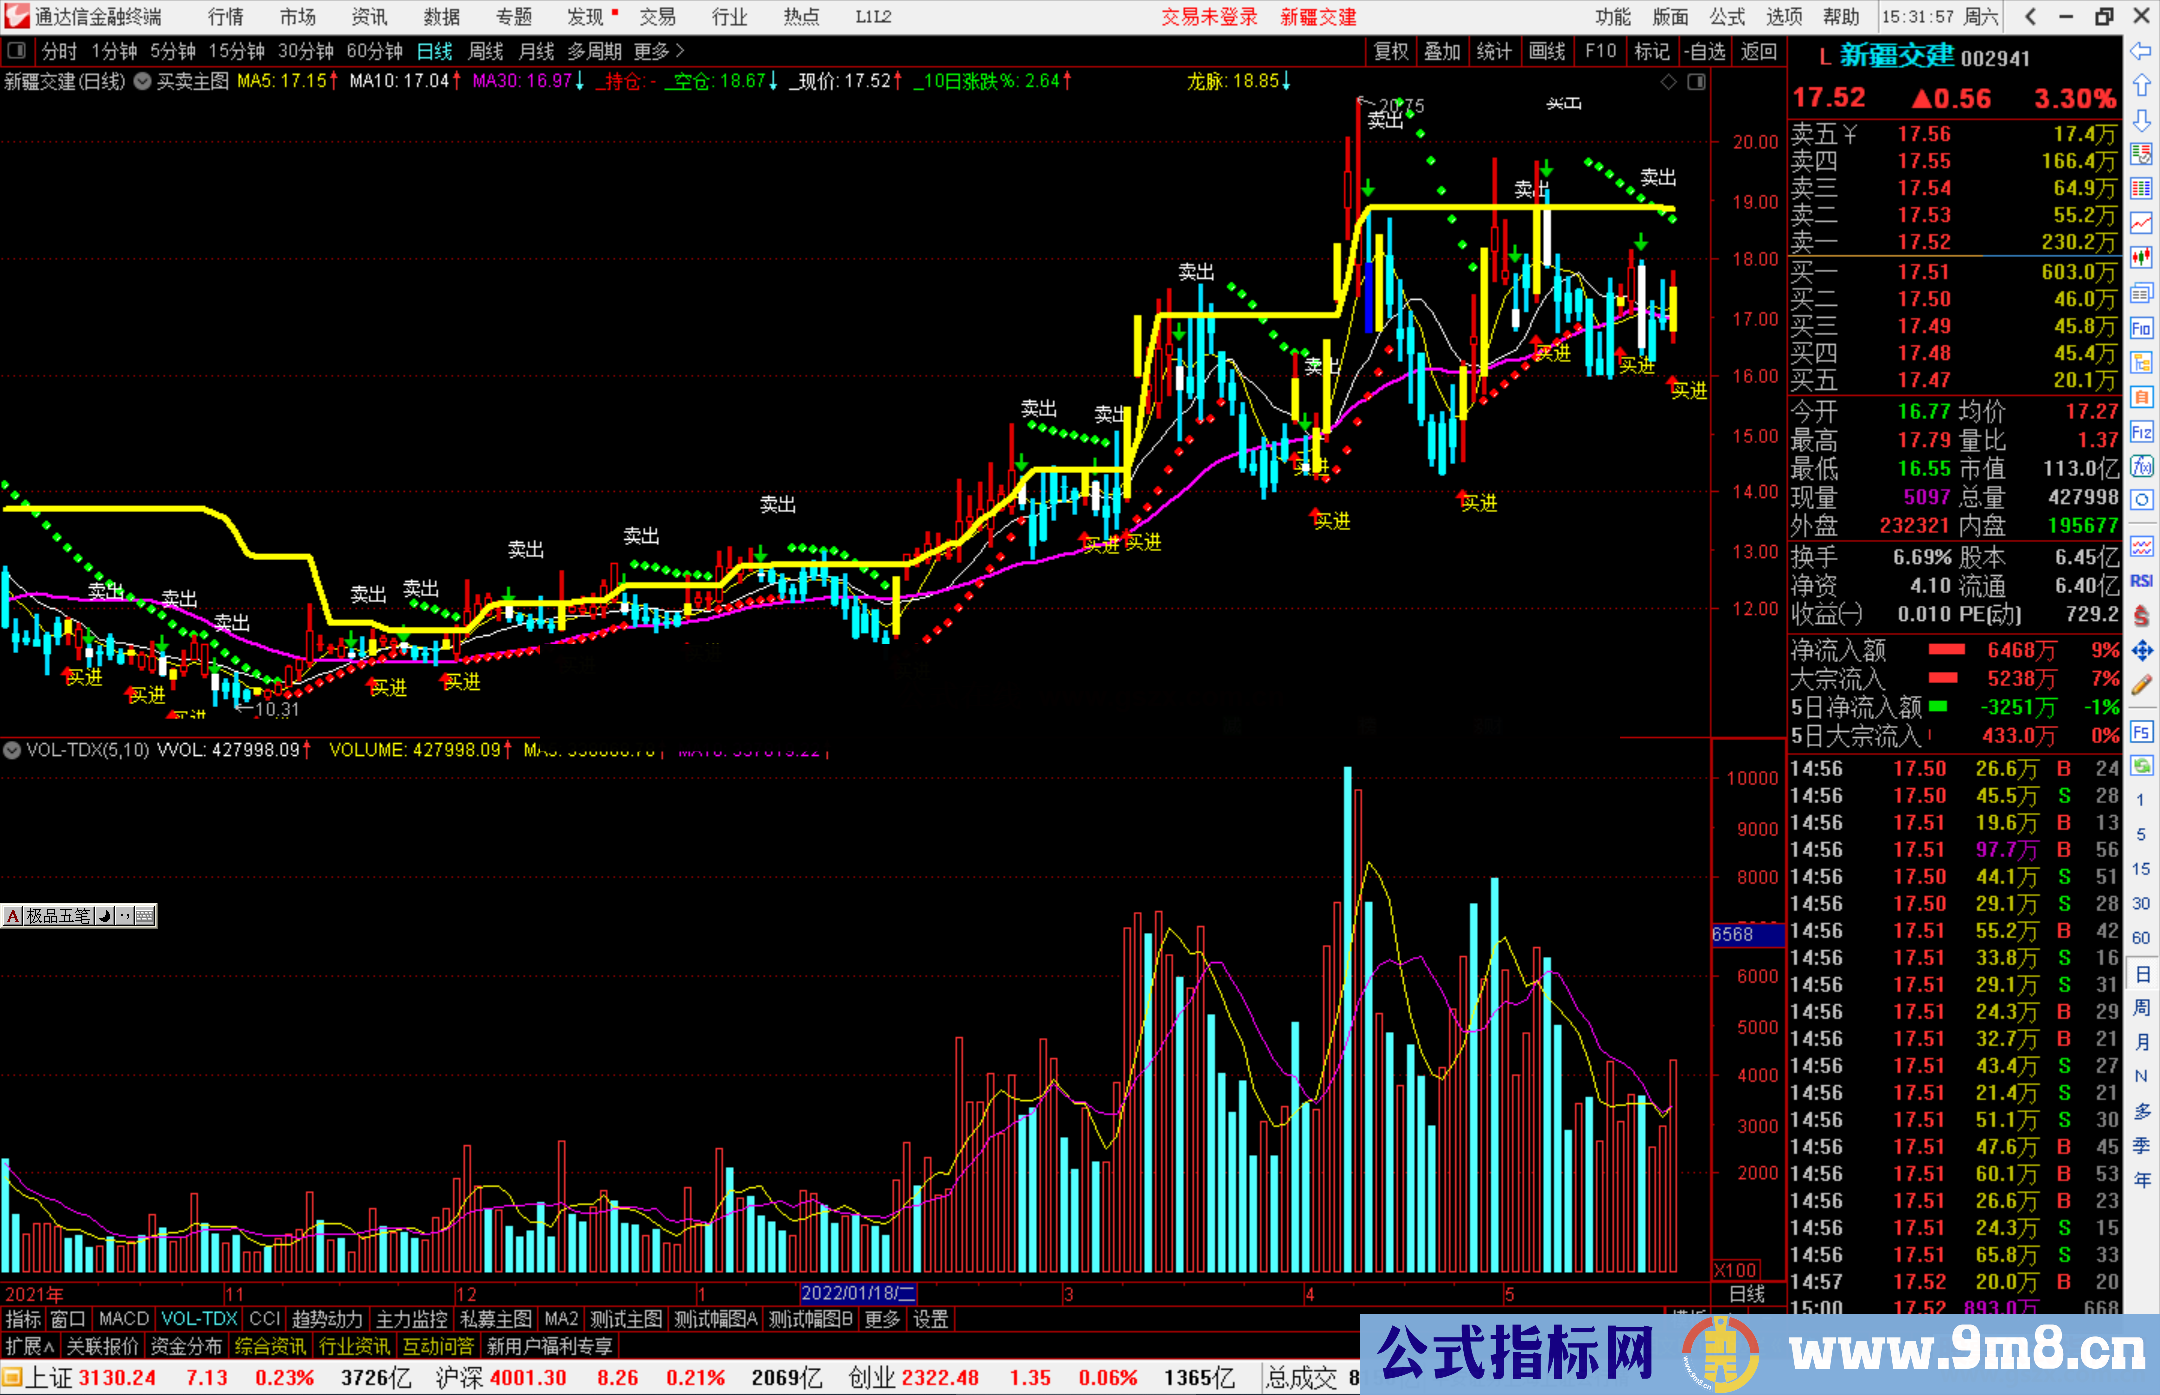Toggle the 5-minute period in sidebar
Screen dimensions: 2160x1395
[2141, 834]
